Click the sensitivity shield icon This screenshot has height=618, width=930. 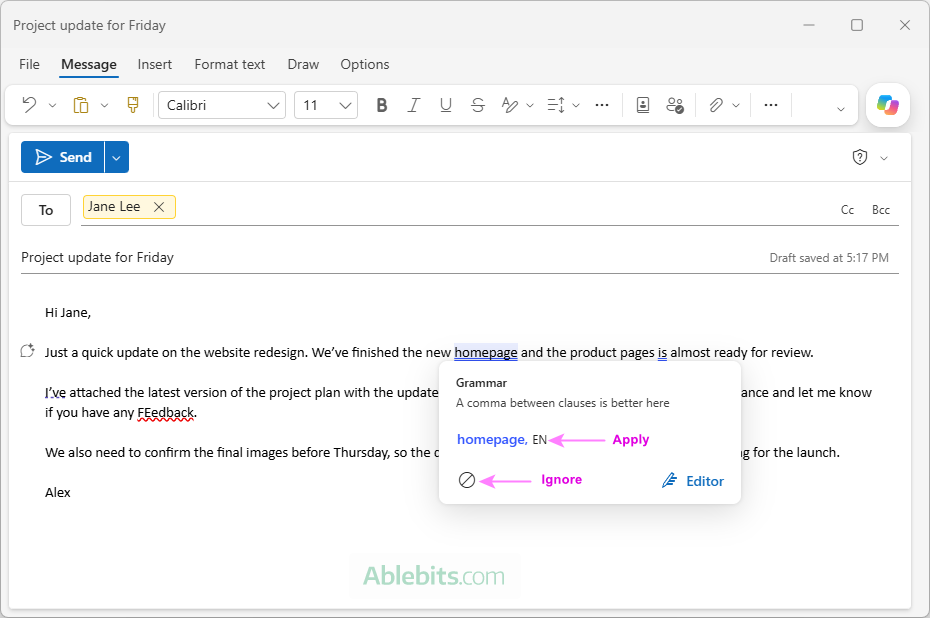[x=859, y=157]
